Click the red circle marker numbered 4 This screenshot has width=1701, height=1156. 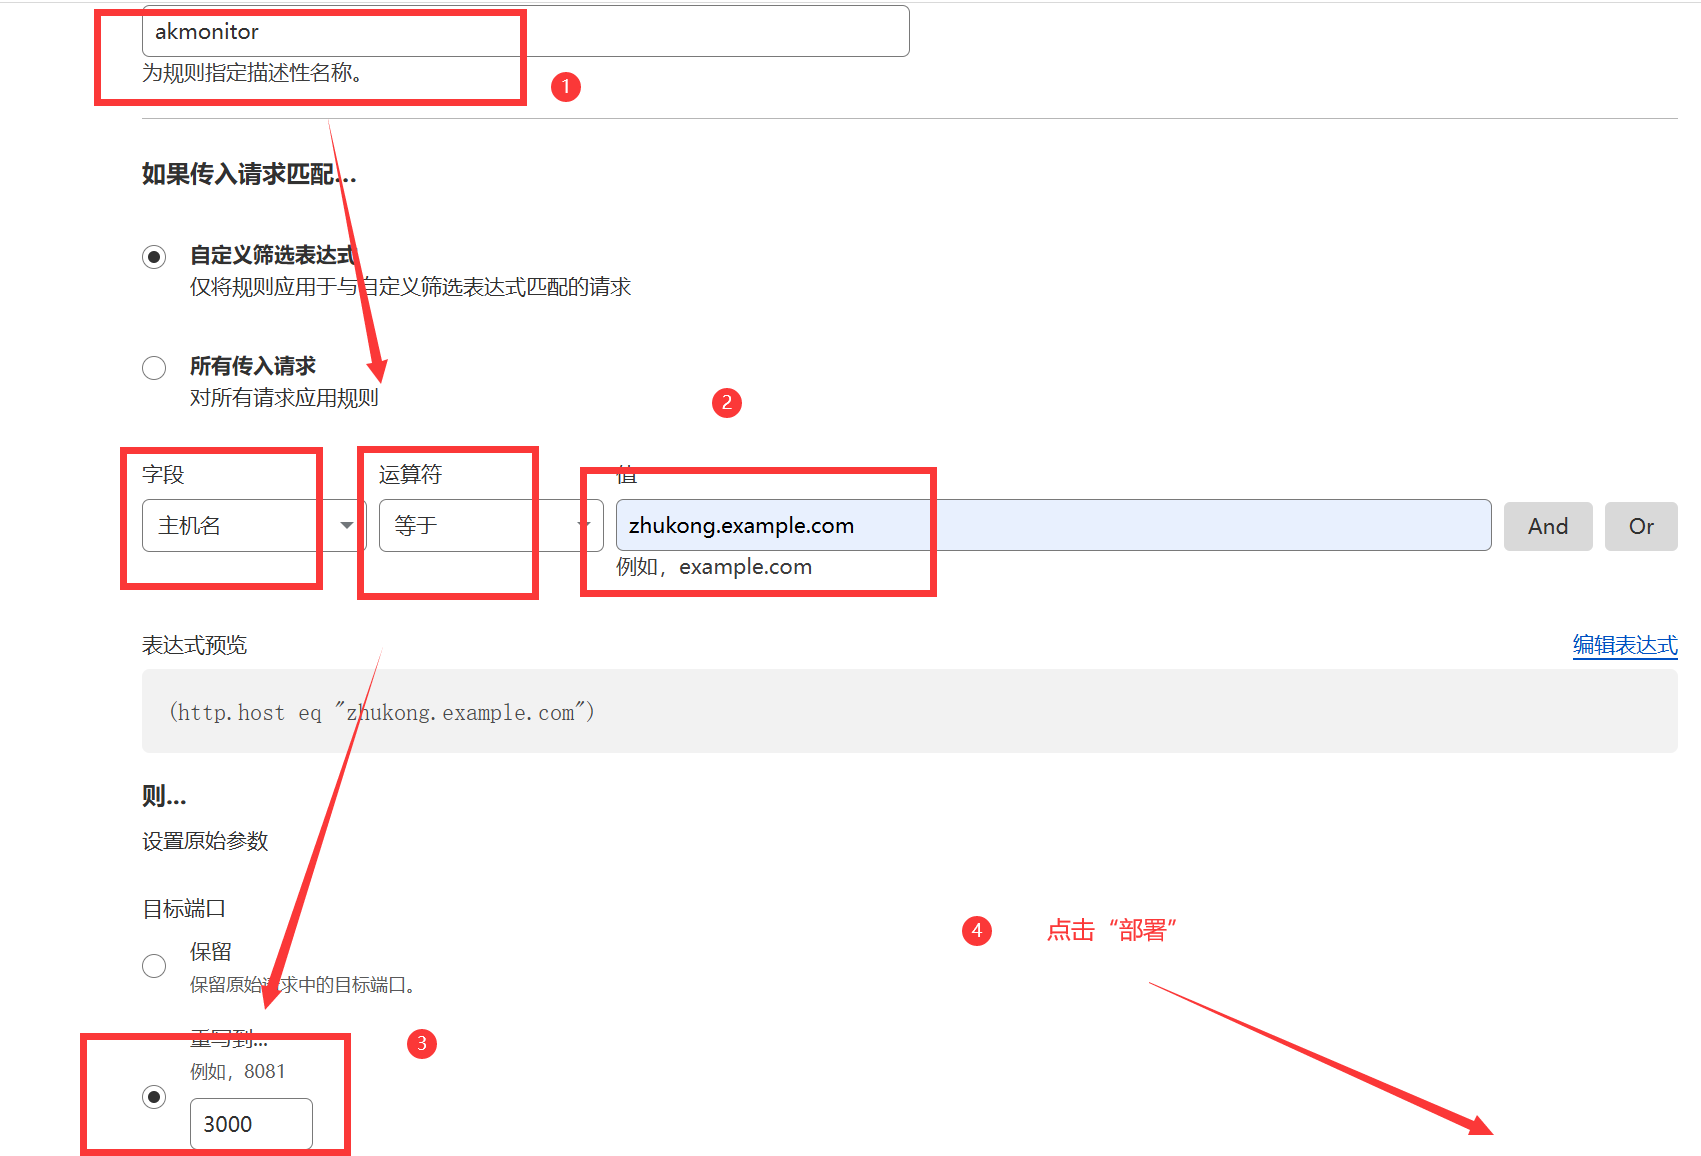click(977, 931)
